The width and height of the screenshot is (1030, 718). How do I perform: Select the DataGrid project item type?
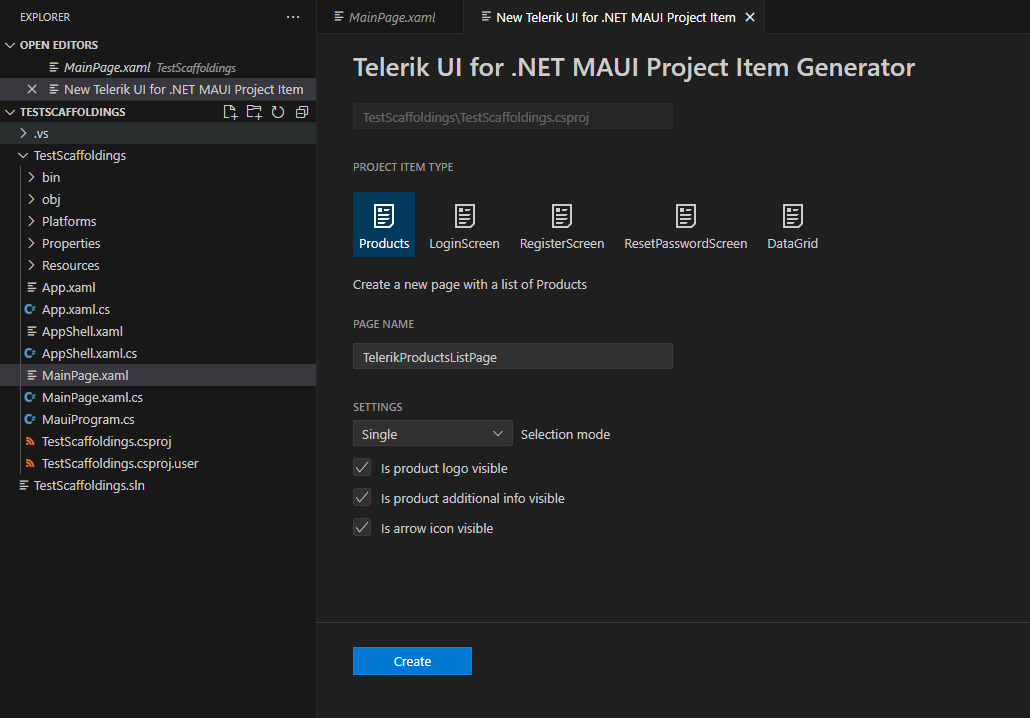pos(792,225)
